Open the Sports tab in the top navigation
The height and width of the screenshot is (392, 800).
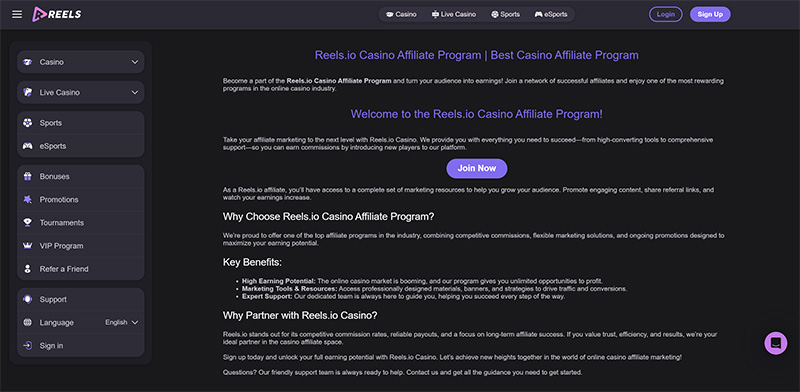505,14
